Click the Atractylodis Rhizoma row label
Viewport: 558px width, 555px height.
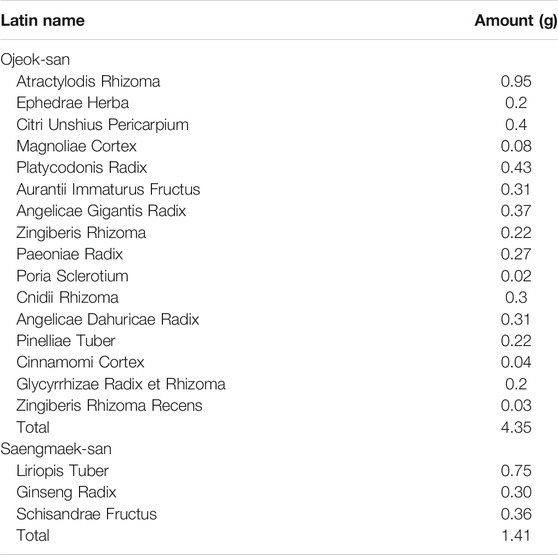pyautogui.click(x=88, y=81)
